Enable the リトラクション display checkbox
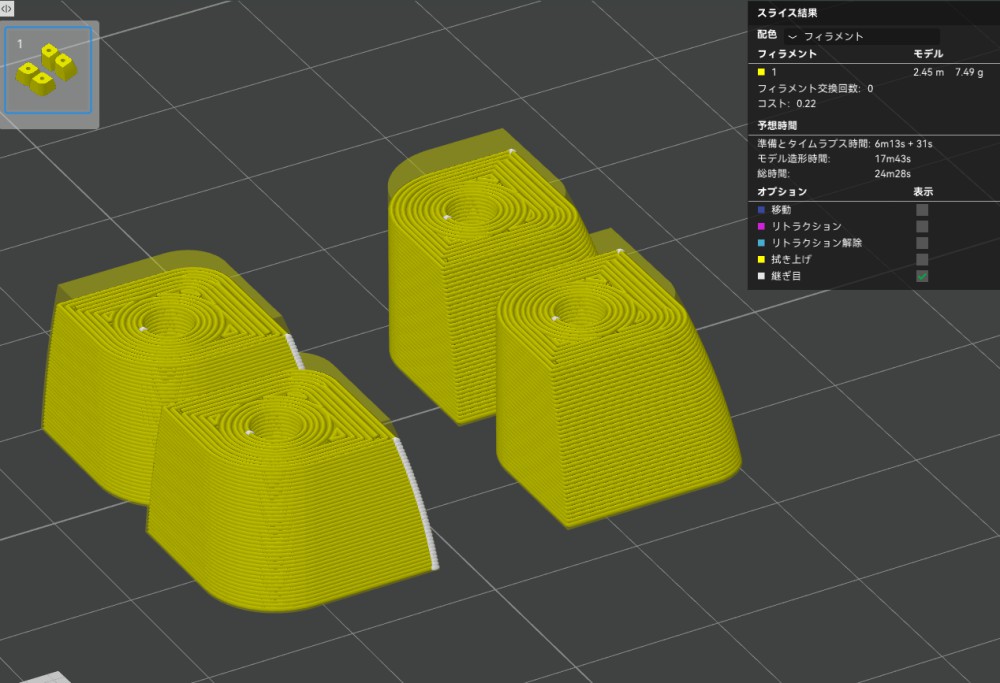The width and height of the screenshot is (1000, 683). click(922, 227)
